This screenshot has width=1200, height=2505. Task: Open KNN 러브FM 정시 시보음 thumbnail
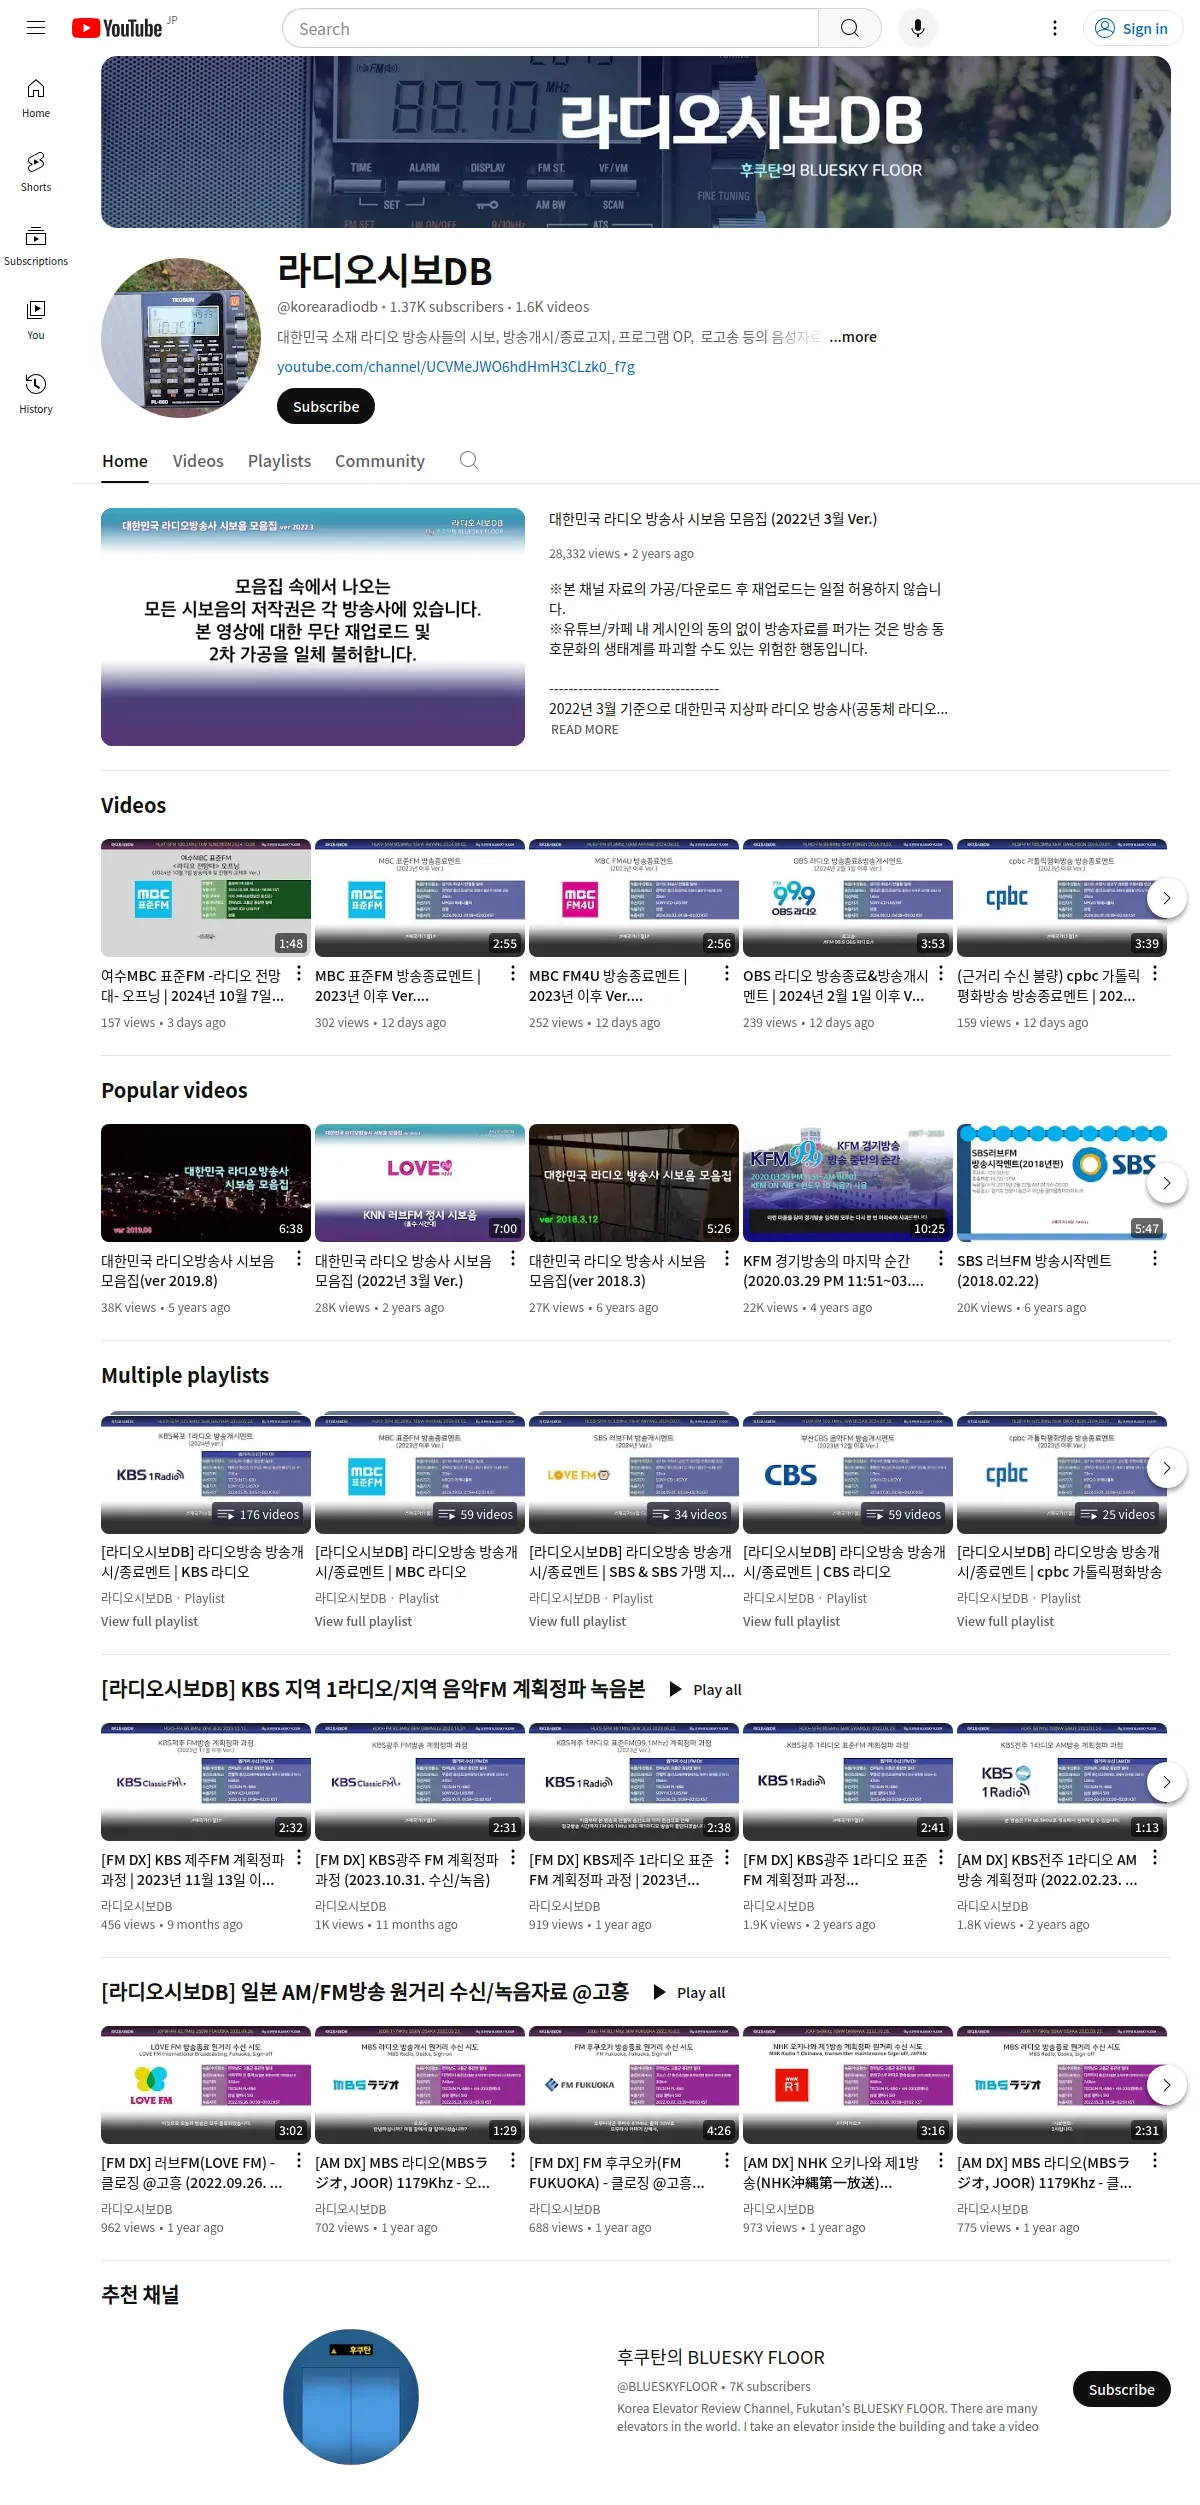pyautogui.click(x=420, y=1183)
